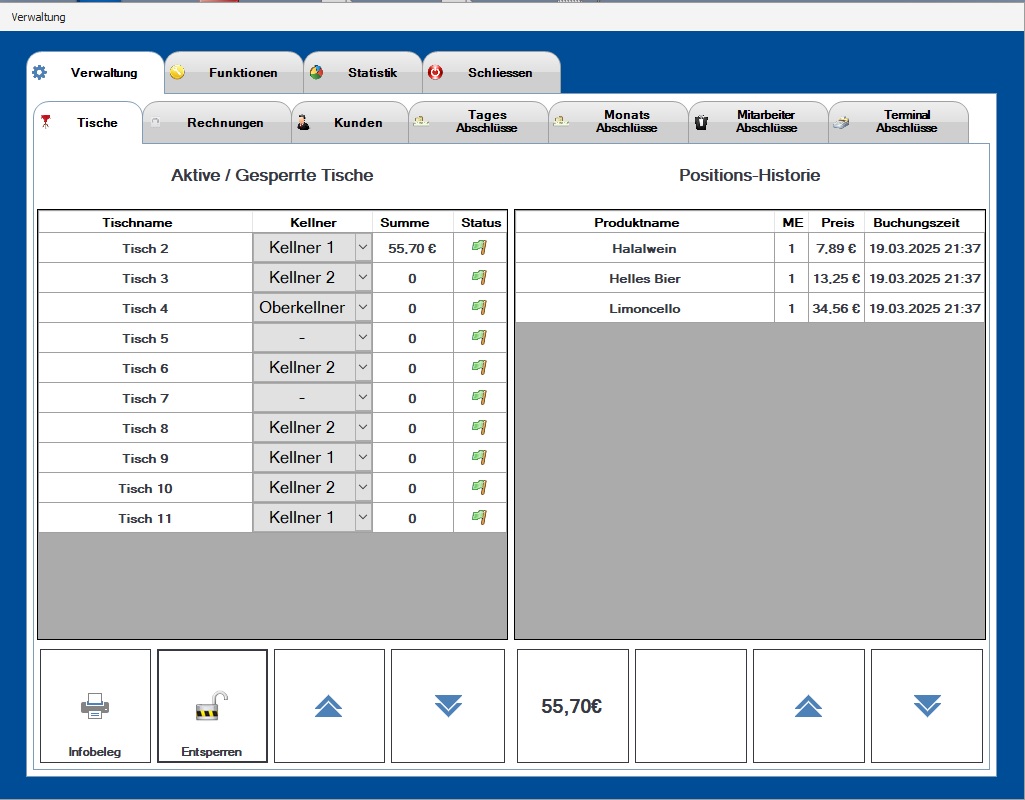1025x800 pixels.
Task: Select the Limoncello row in Positions-Historie
Action: pos(644,309)
